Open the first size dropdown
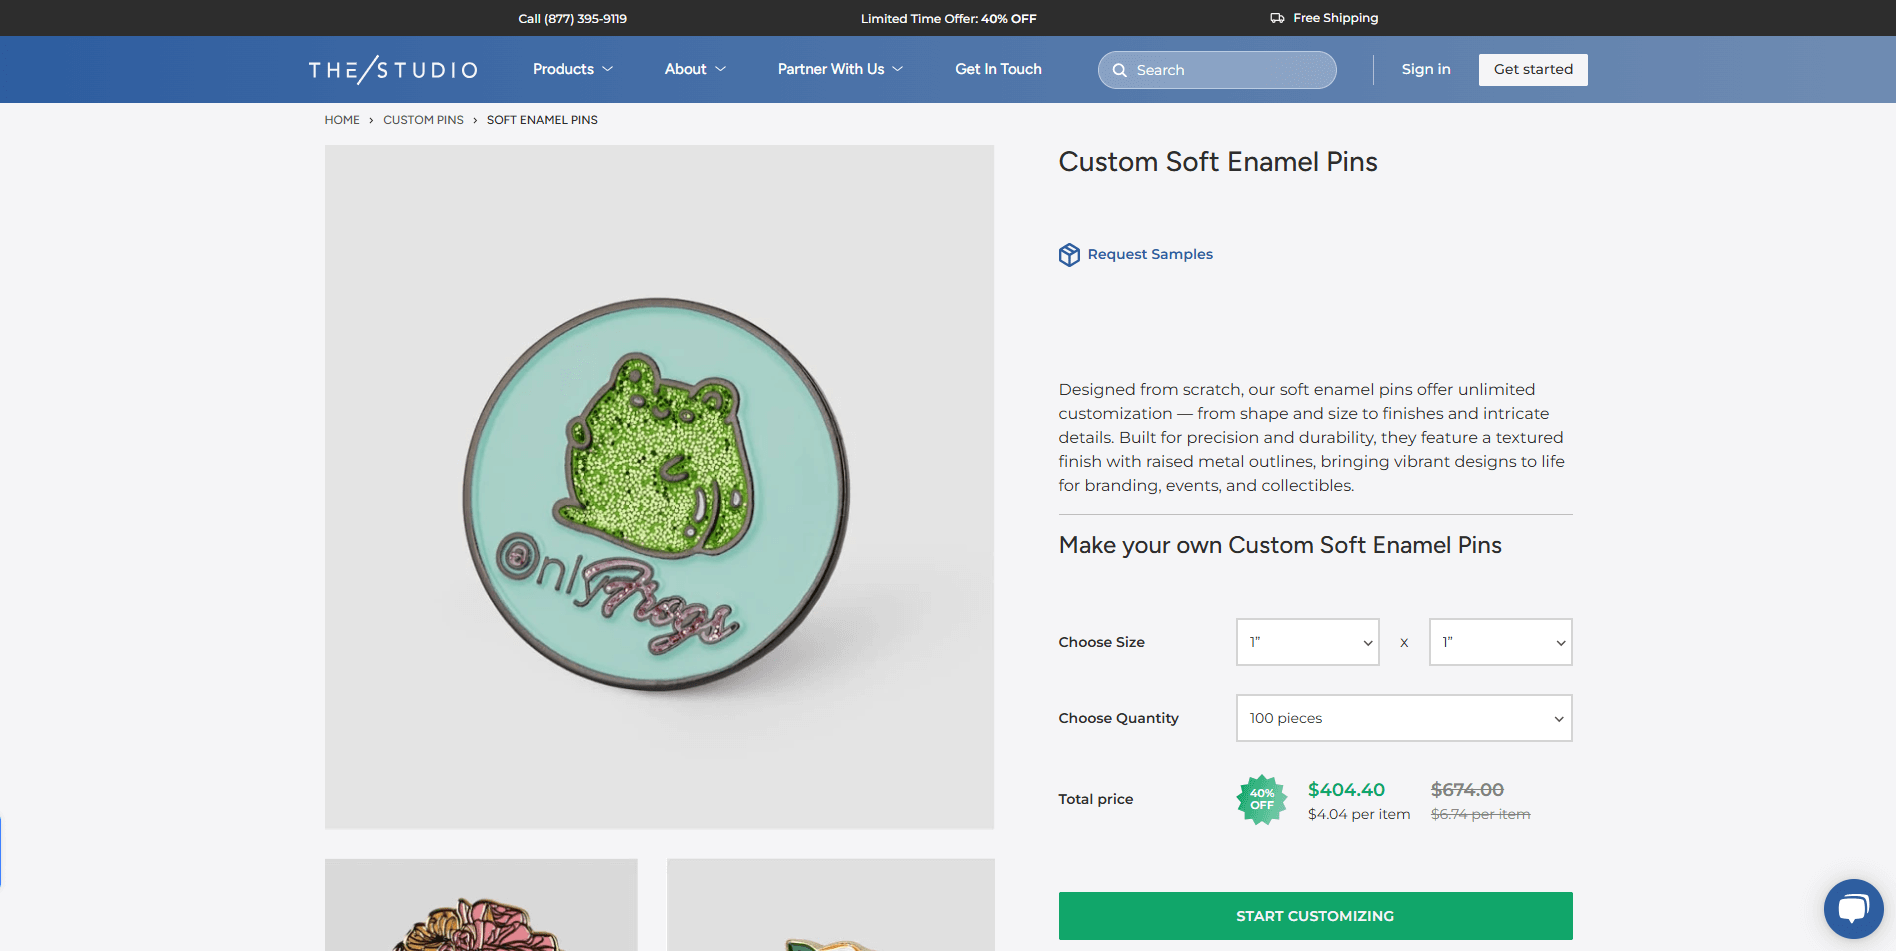Screen dimensions: 1896x951 1307,642
